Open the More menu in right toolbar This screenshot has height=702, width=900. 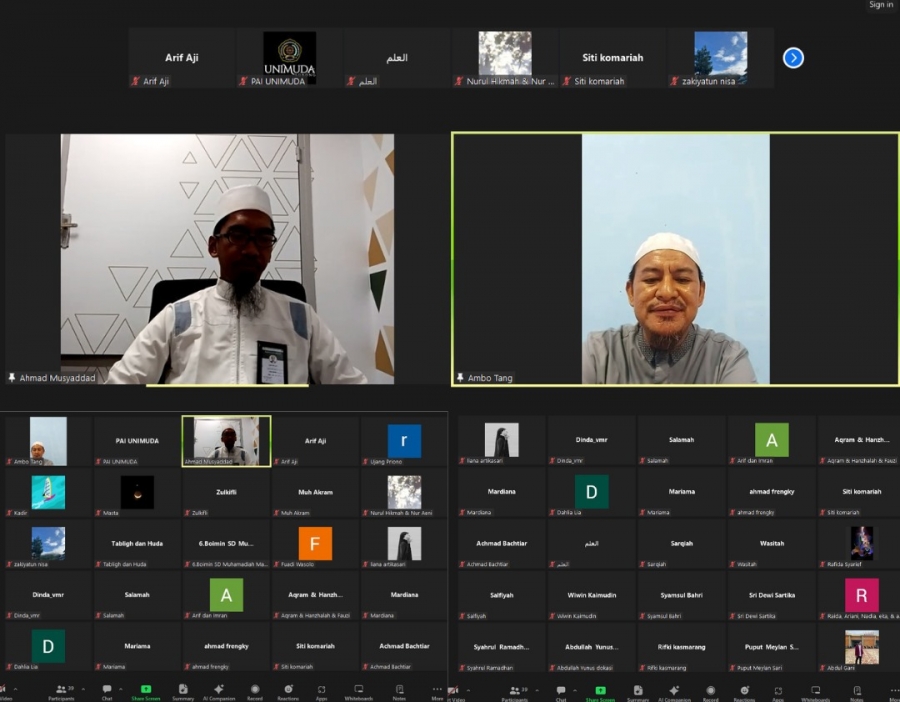pos(893,691)
